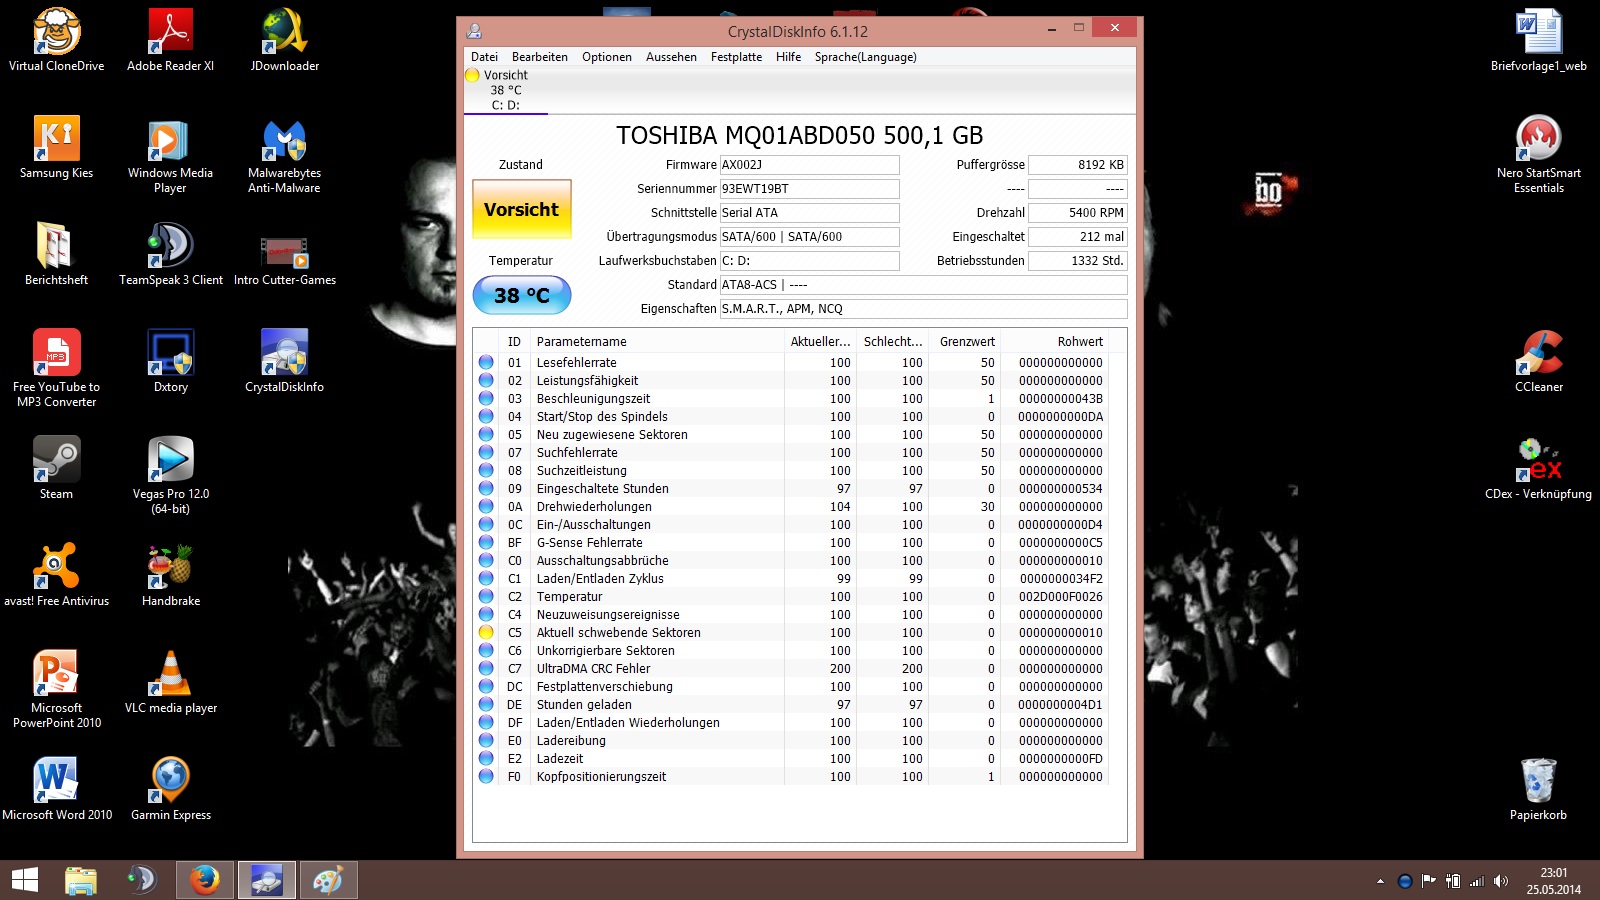Click the Windows Start button

[x=25, y=880]
